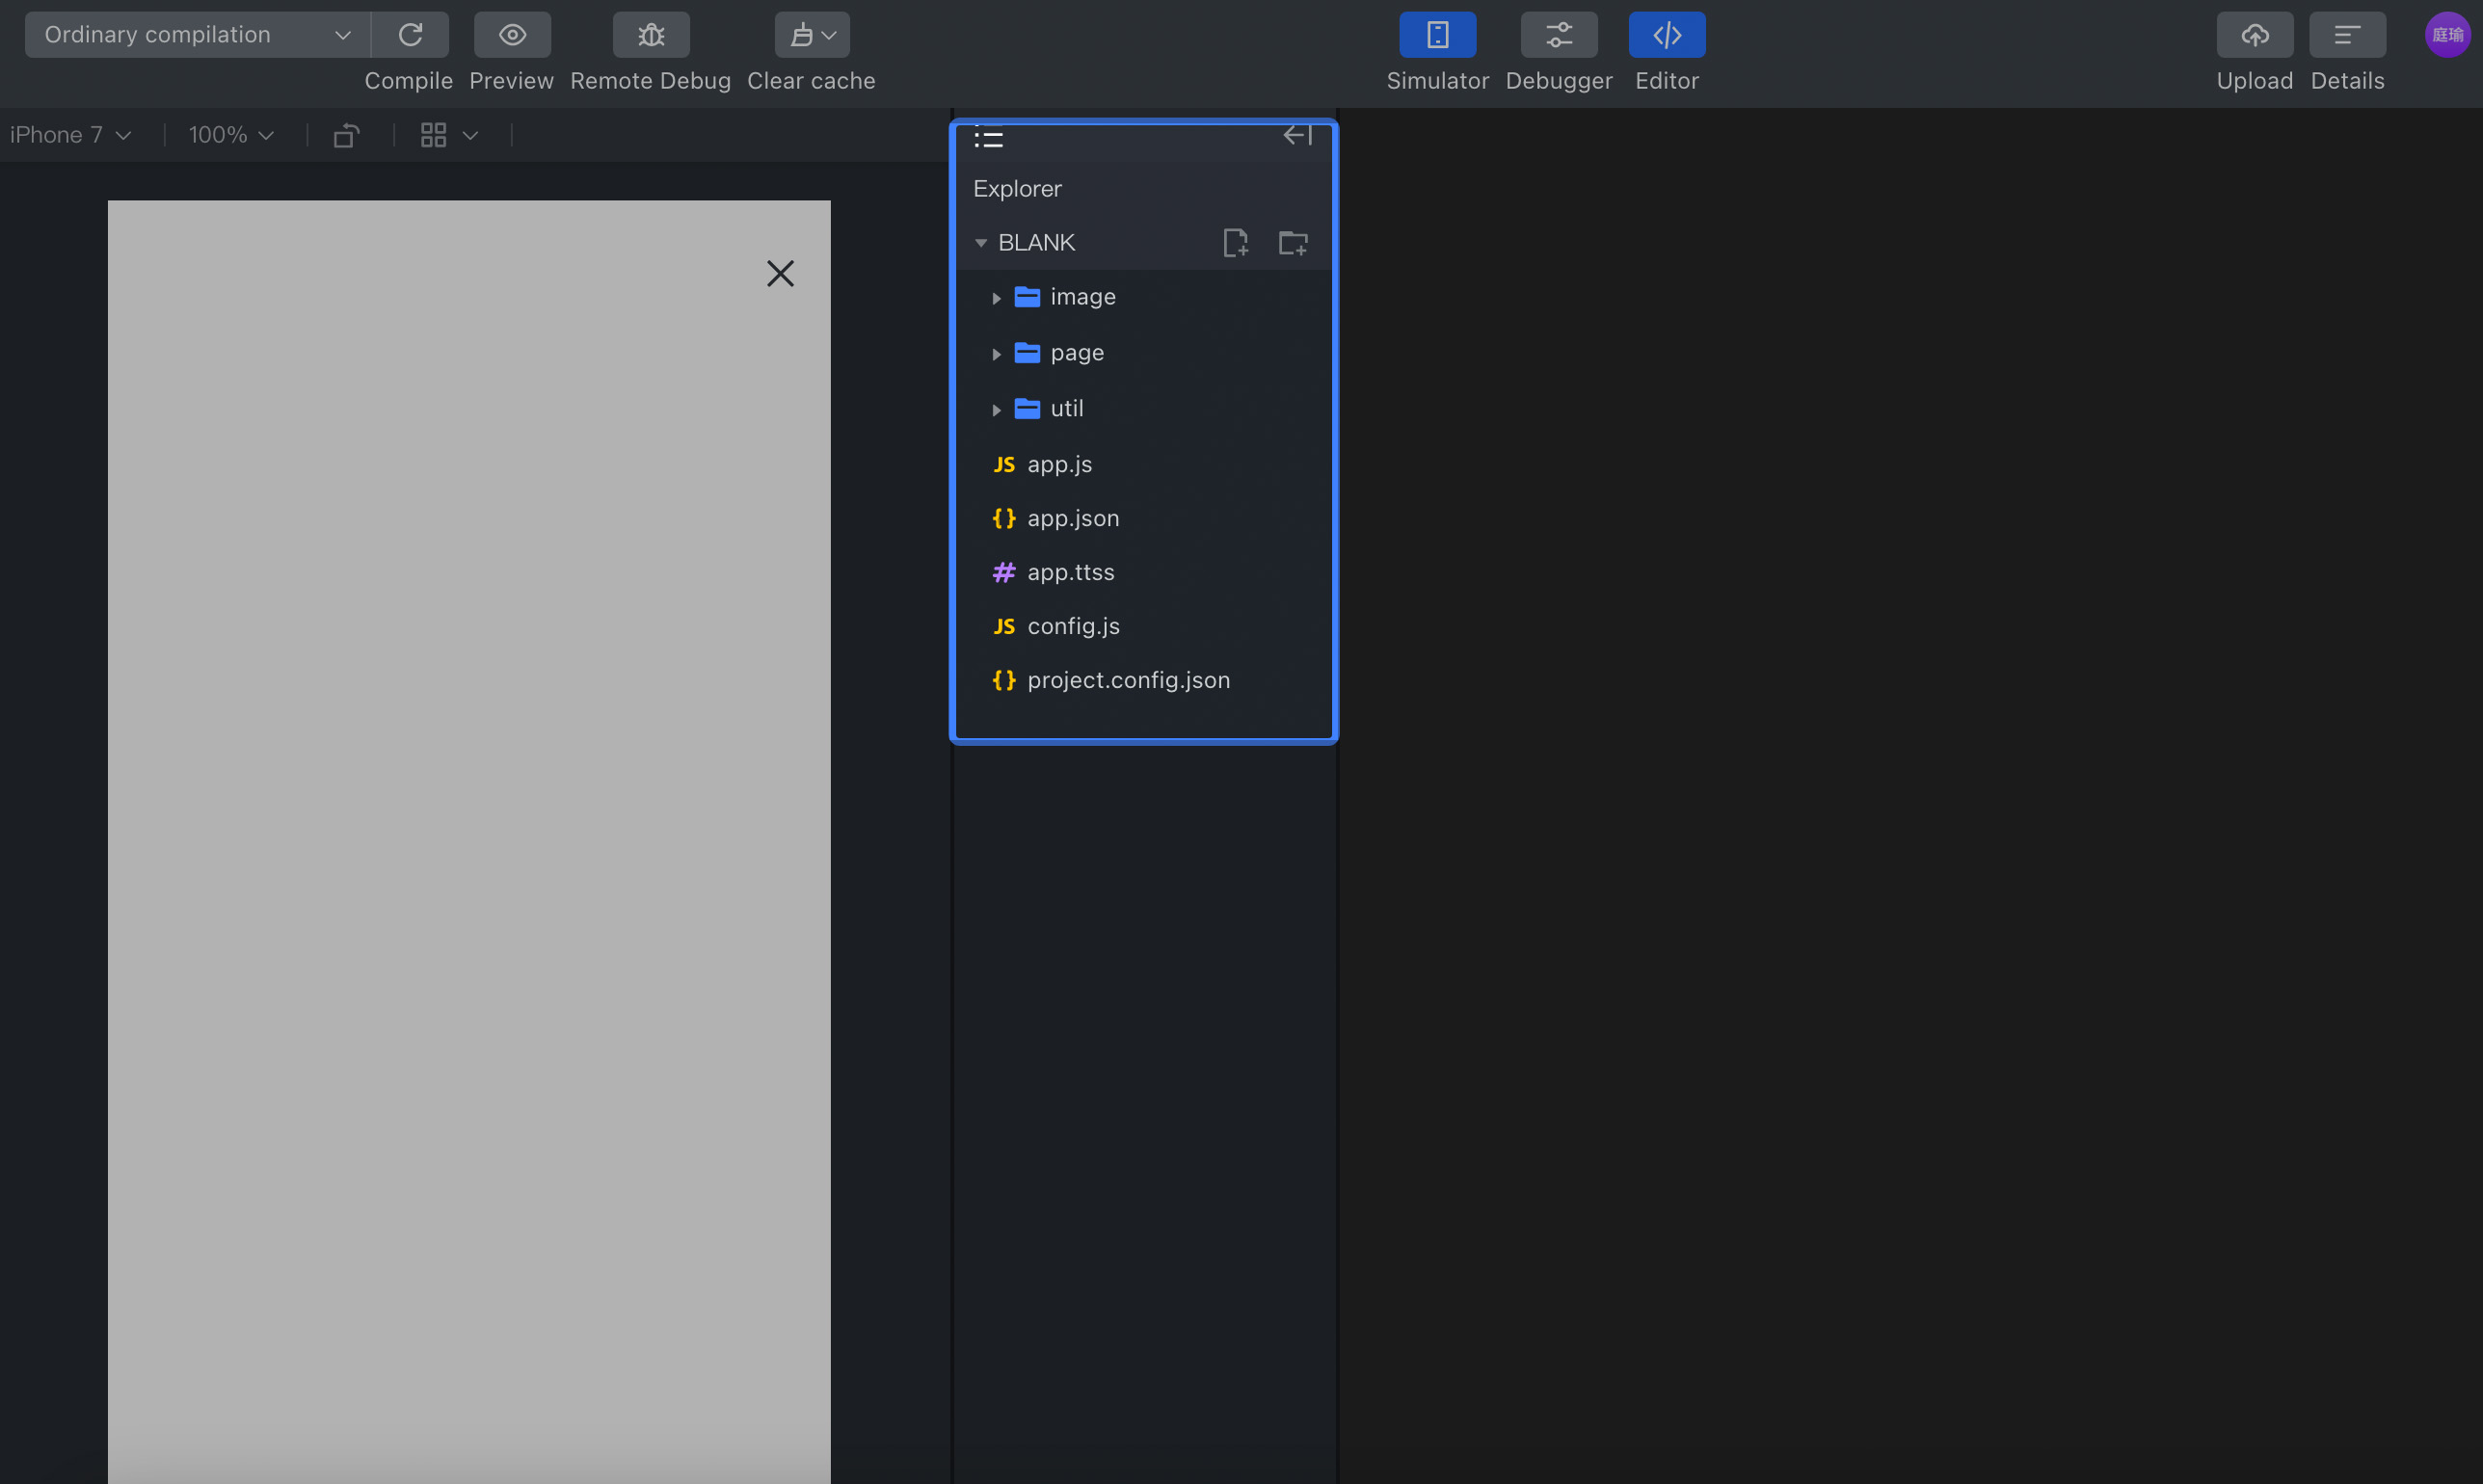
Task: Toggle the Debugger panel visibility
Action: coord(1558,35)
